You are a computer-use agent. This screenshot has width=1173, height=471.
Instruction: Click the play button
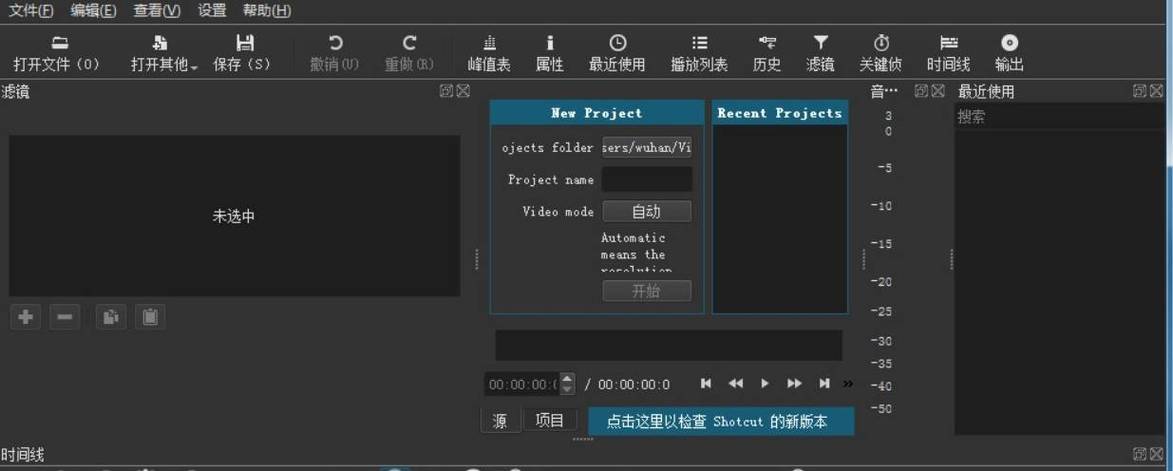coord(765,384)
